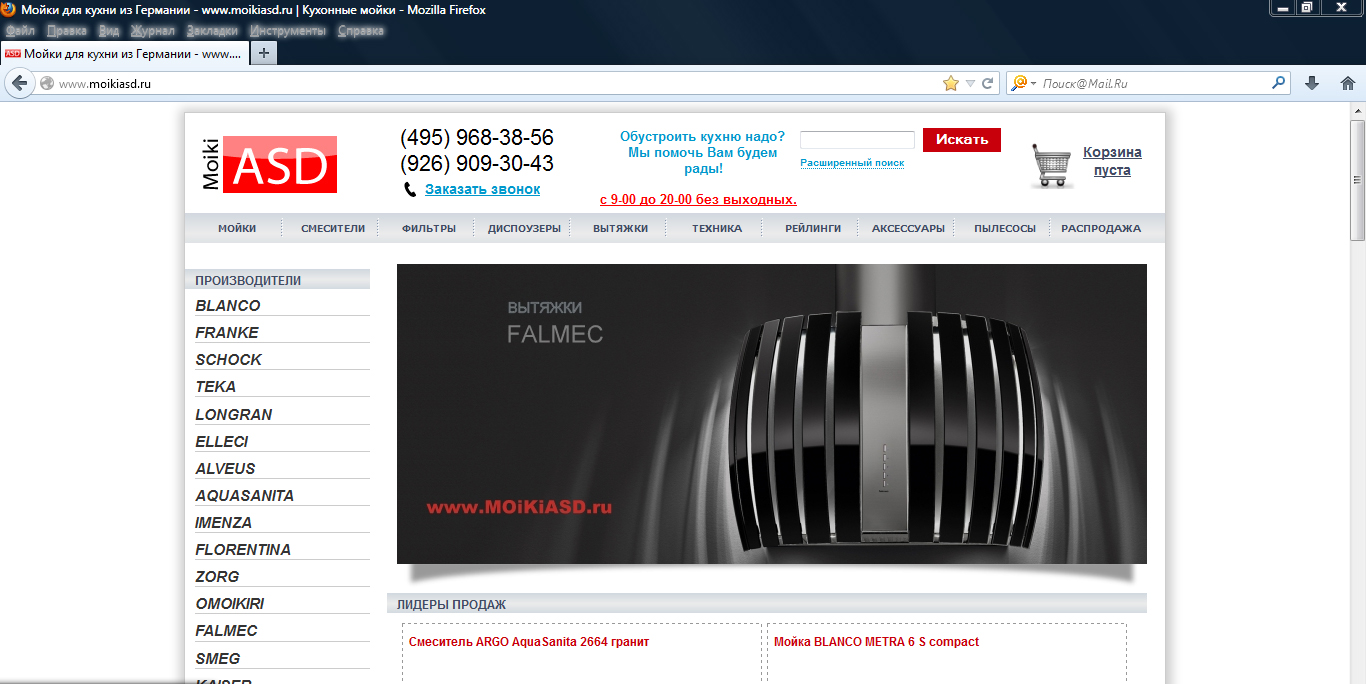The height and width of the screenshot is (684, 1366).
Task: Click the Falmec hood banner image
Action: coord(771,414)
